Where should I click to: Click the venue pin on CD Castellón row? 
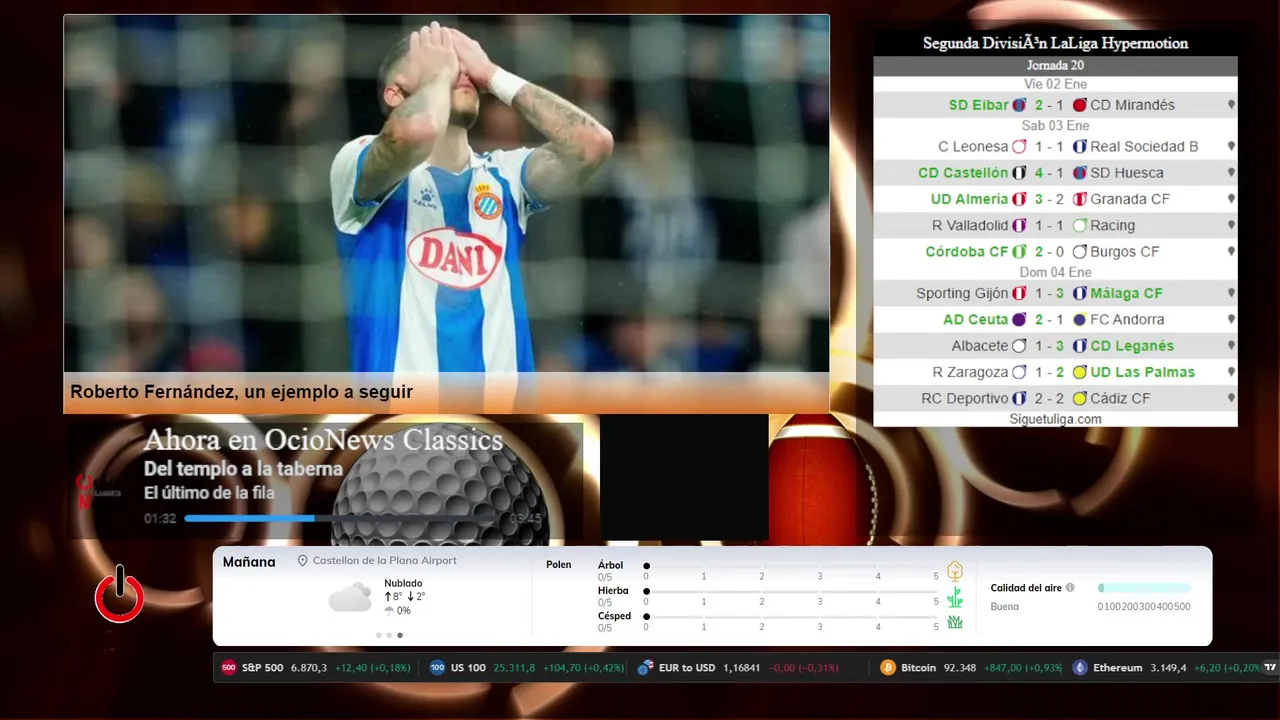[x=1231, y=173]
